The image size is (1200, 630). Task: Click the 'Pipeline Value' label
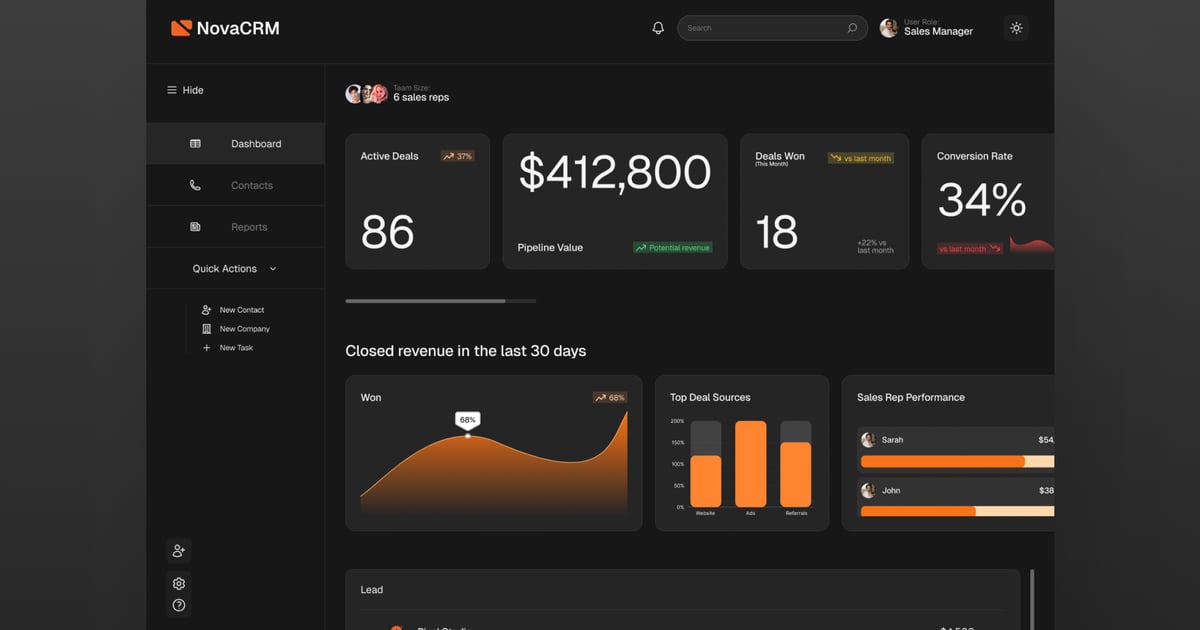(x=550, y=247)
